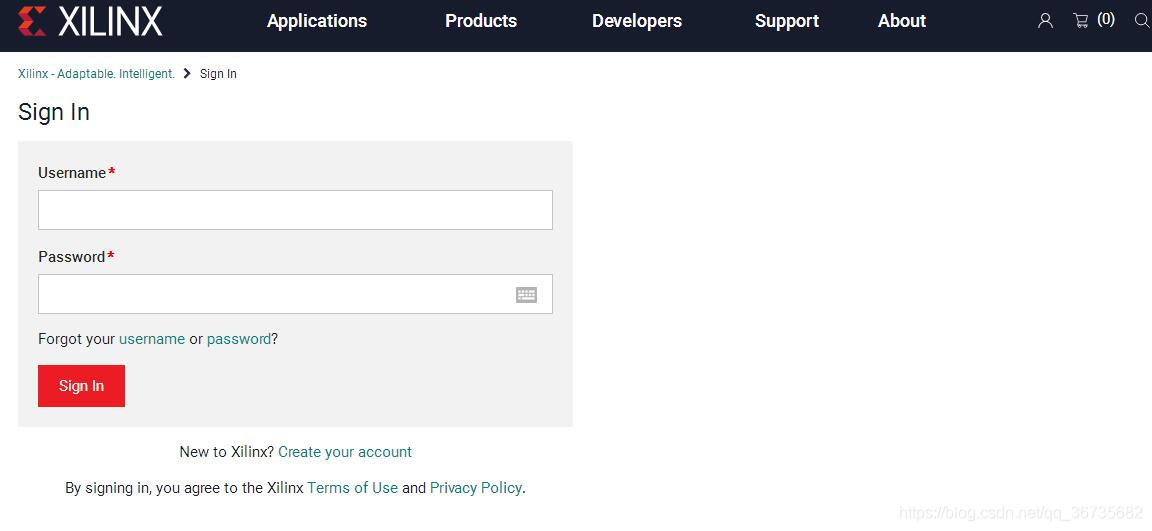Open the Products menu

pyautogui.click(x=481, y=21)
